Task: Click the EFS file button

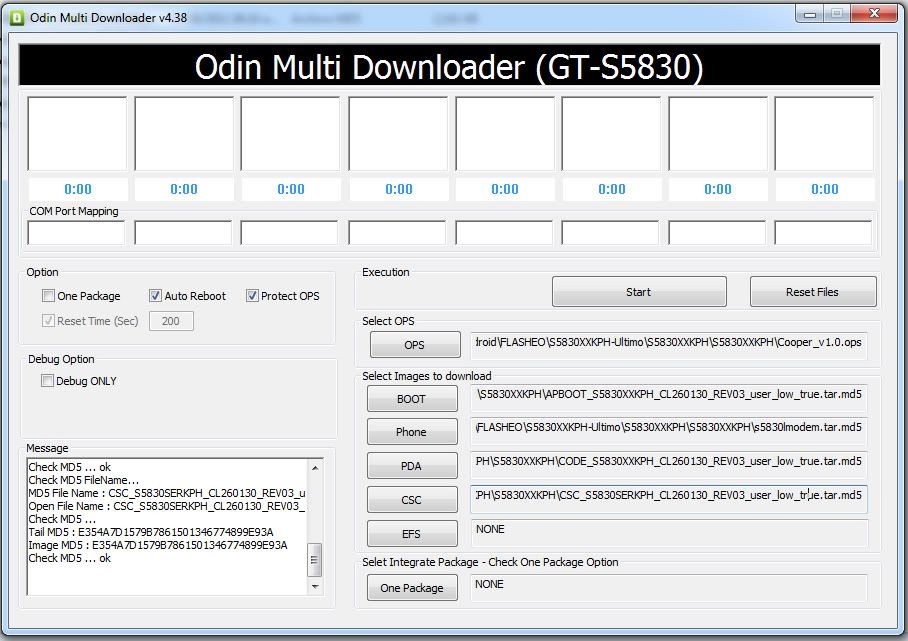Action: click(x=412, y=534)
